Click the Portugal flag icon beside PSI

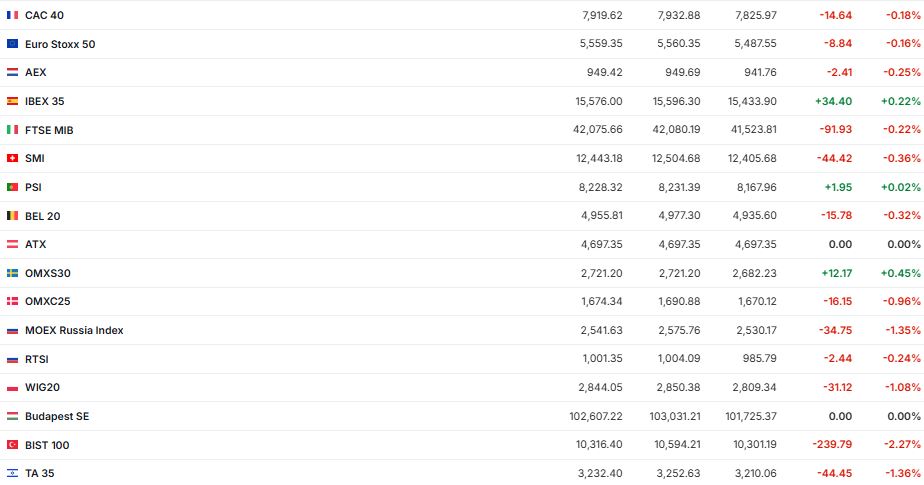(12, 187)
